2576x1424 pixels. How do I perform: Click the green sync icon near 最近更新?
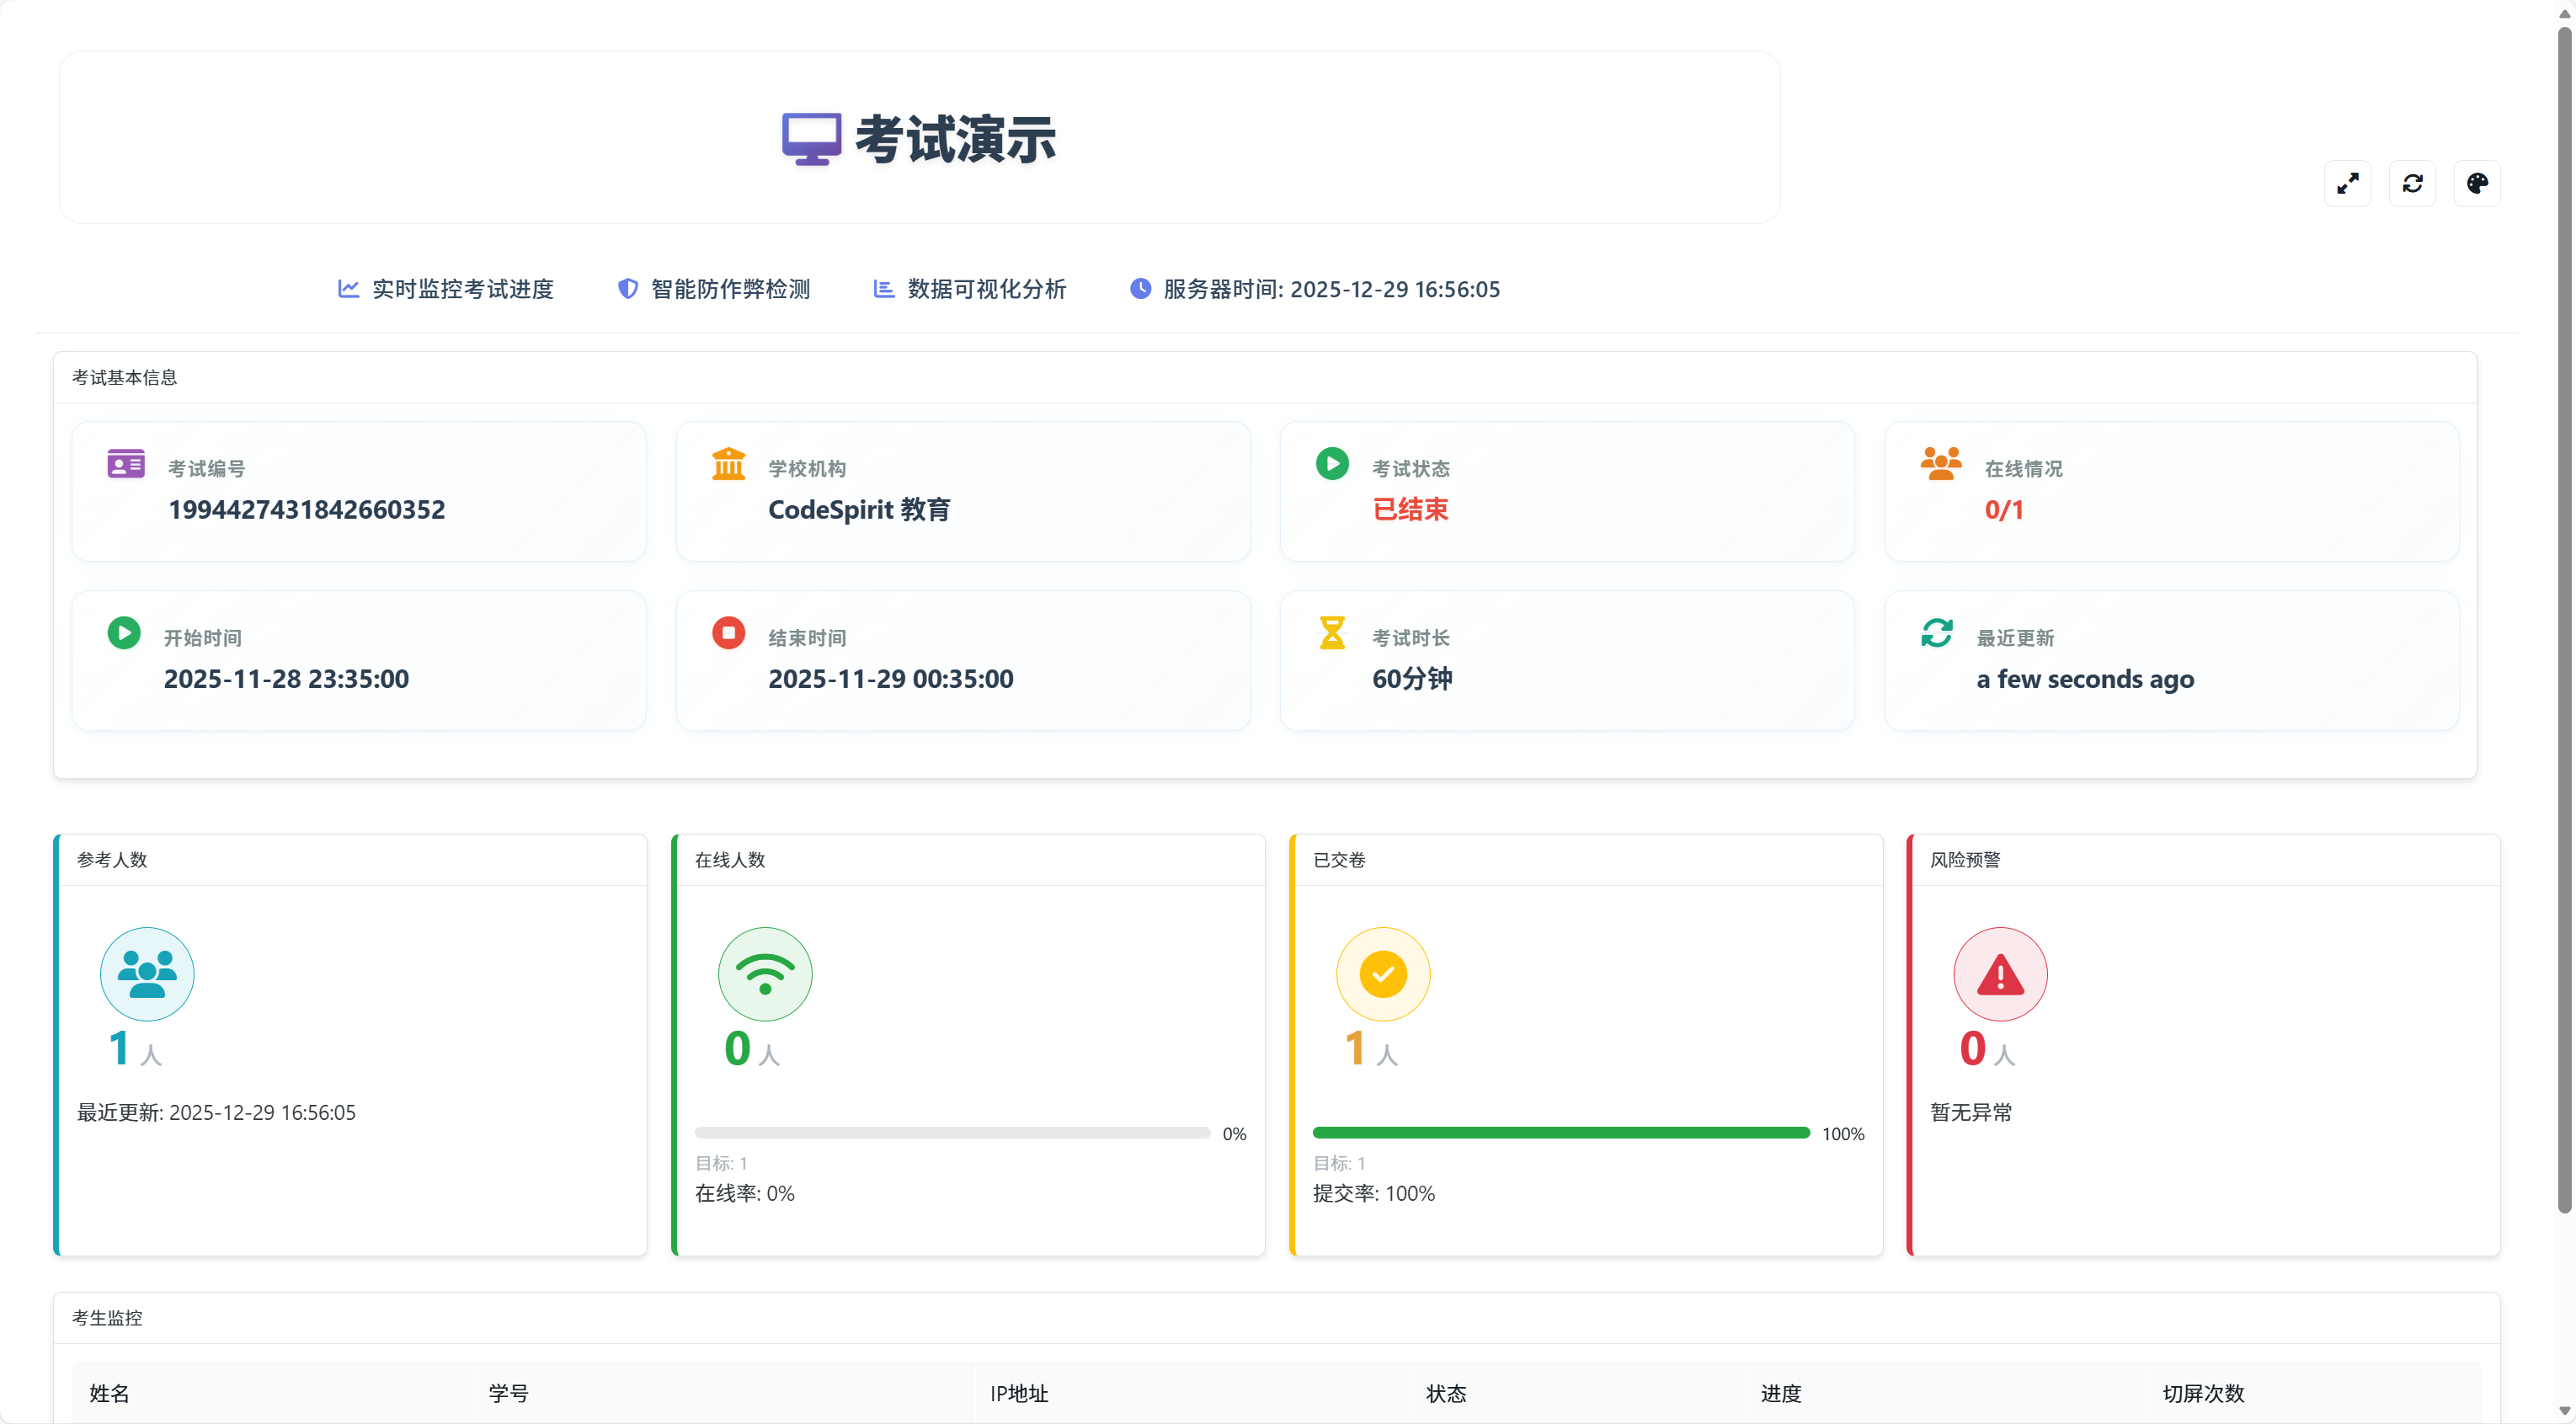[x=1937, y=633]
